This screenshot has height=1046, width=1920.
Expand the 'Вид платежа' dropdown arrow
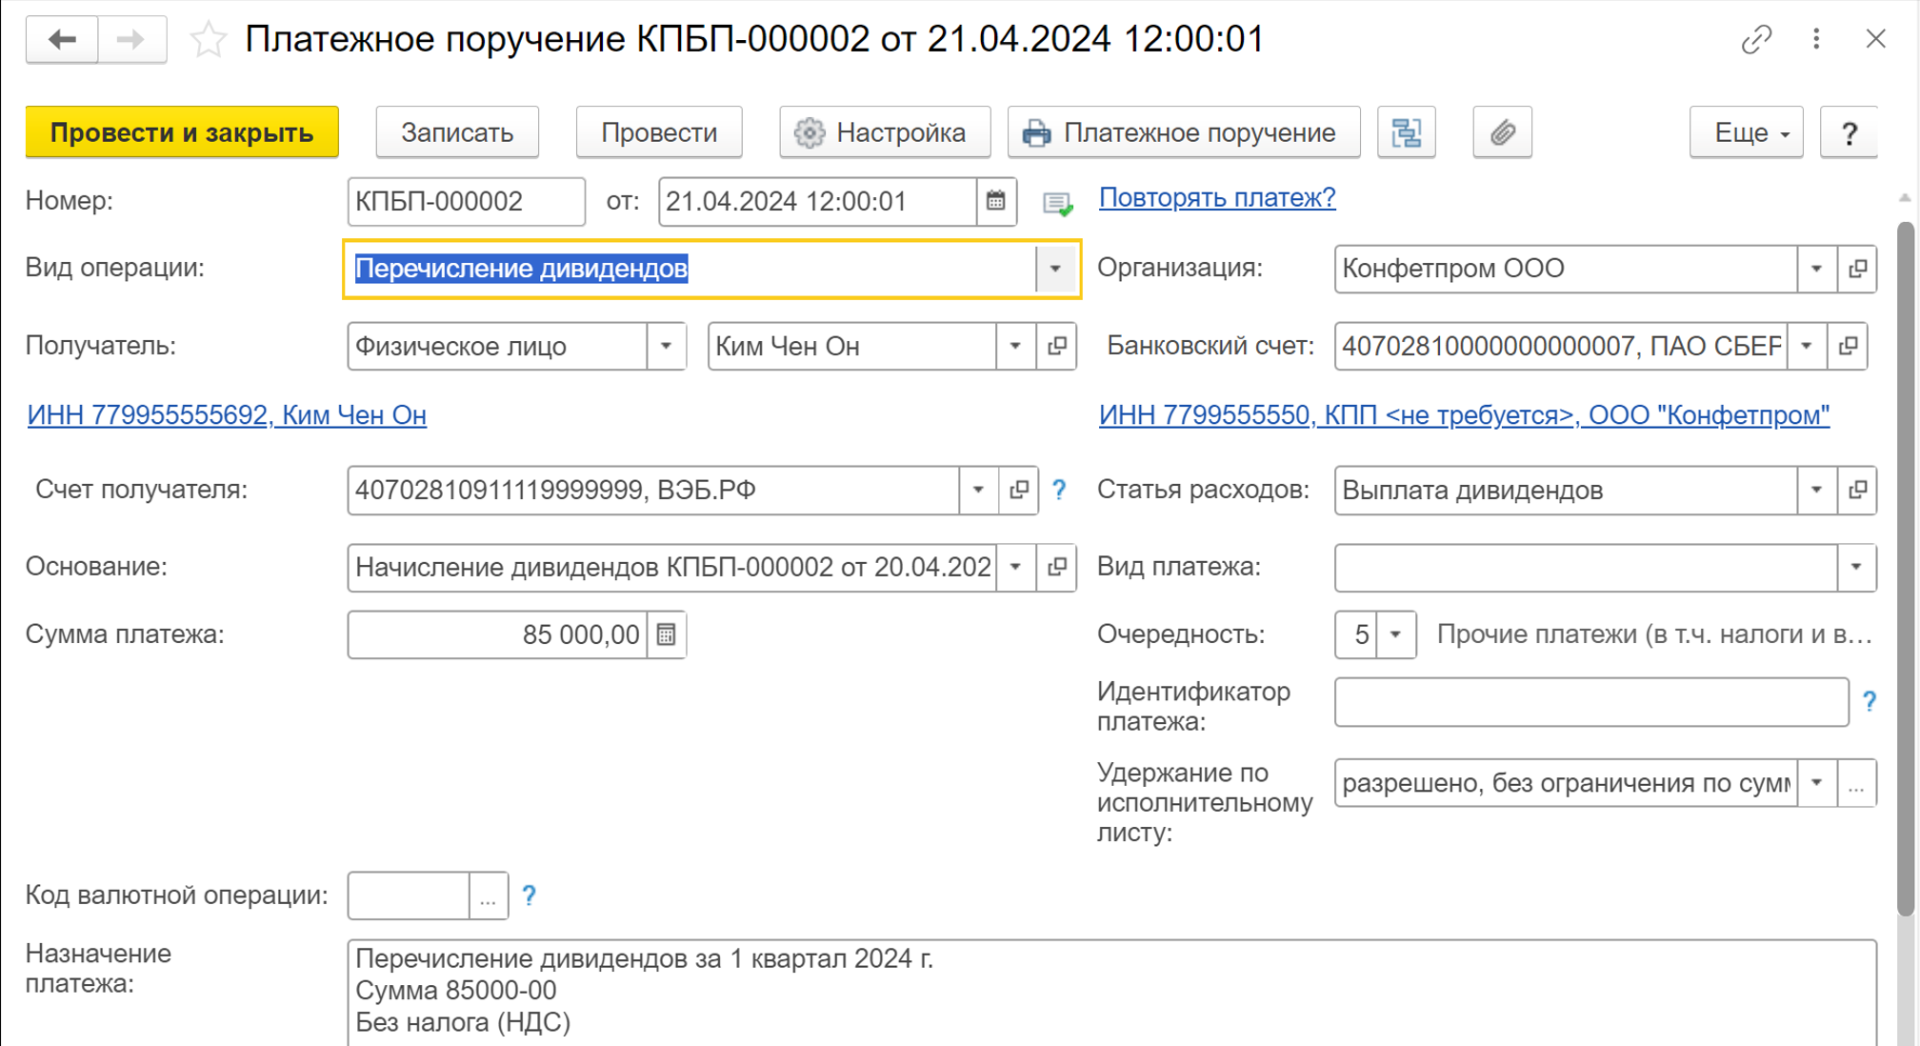[1856, 567]
